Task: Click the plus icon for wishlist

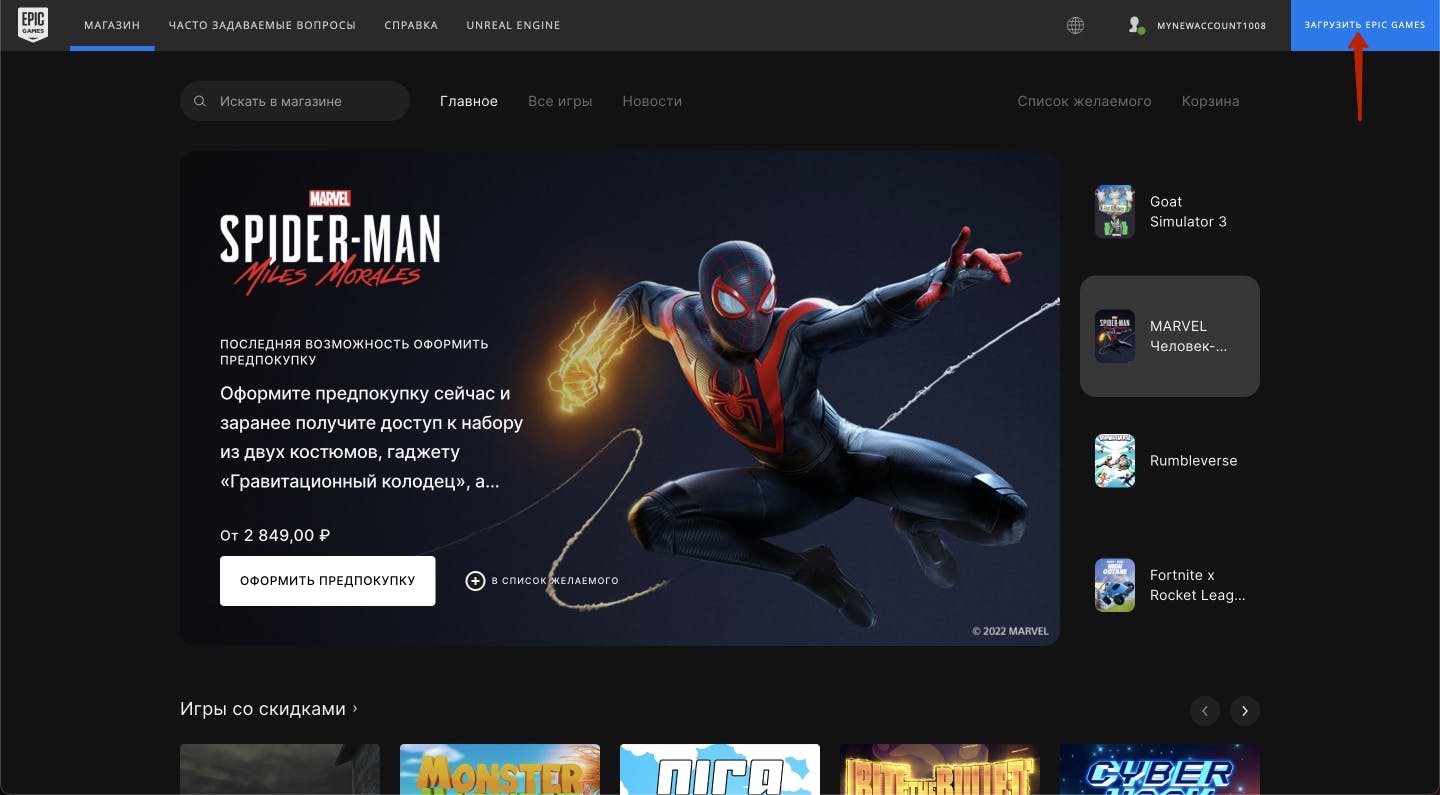Action: 475,580
